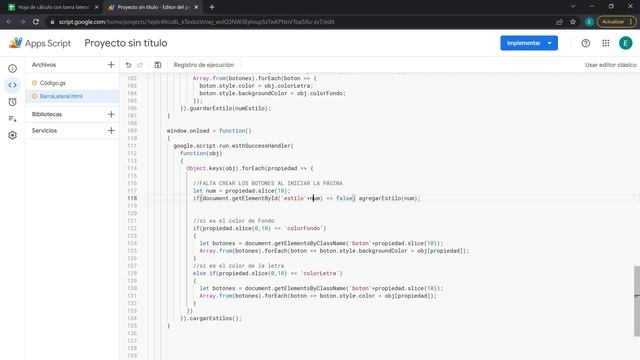Click the agregarEstilo(num) call on line 118
The height and width of the screenshot is (360, 640).
(389, 198)
